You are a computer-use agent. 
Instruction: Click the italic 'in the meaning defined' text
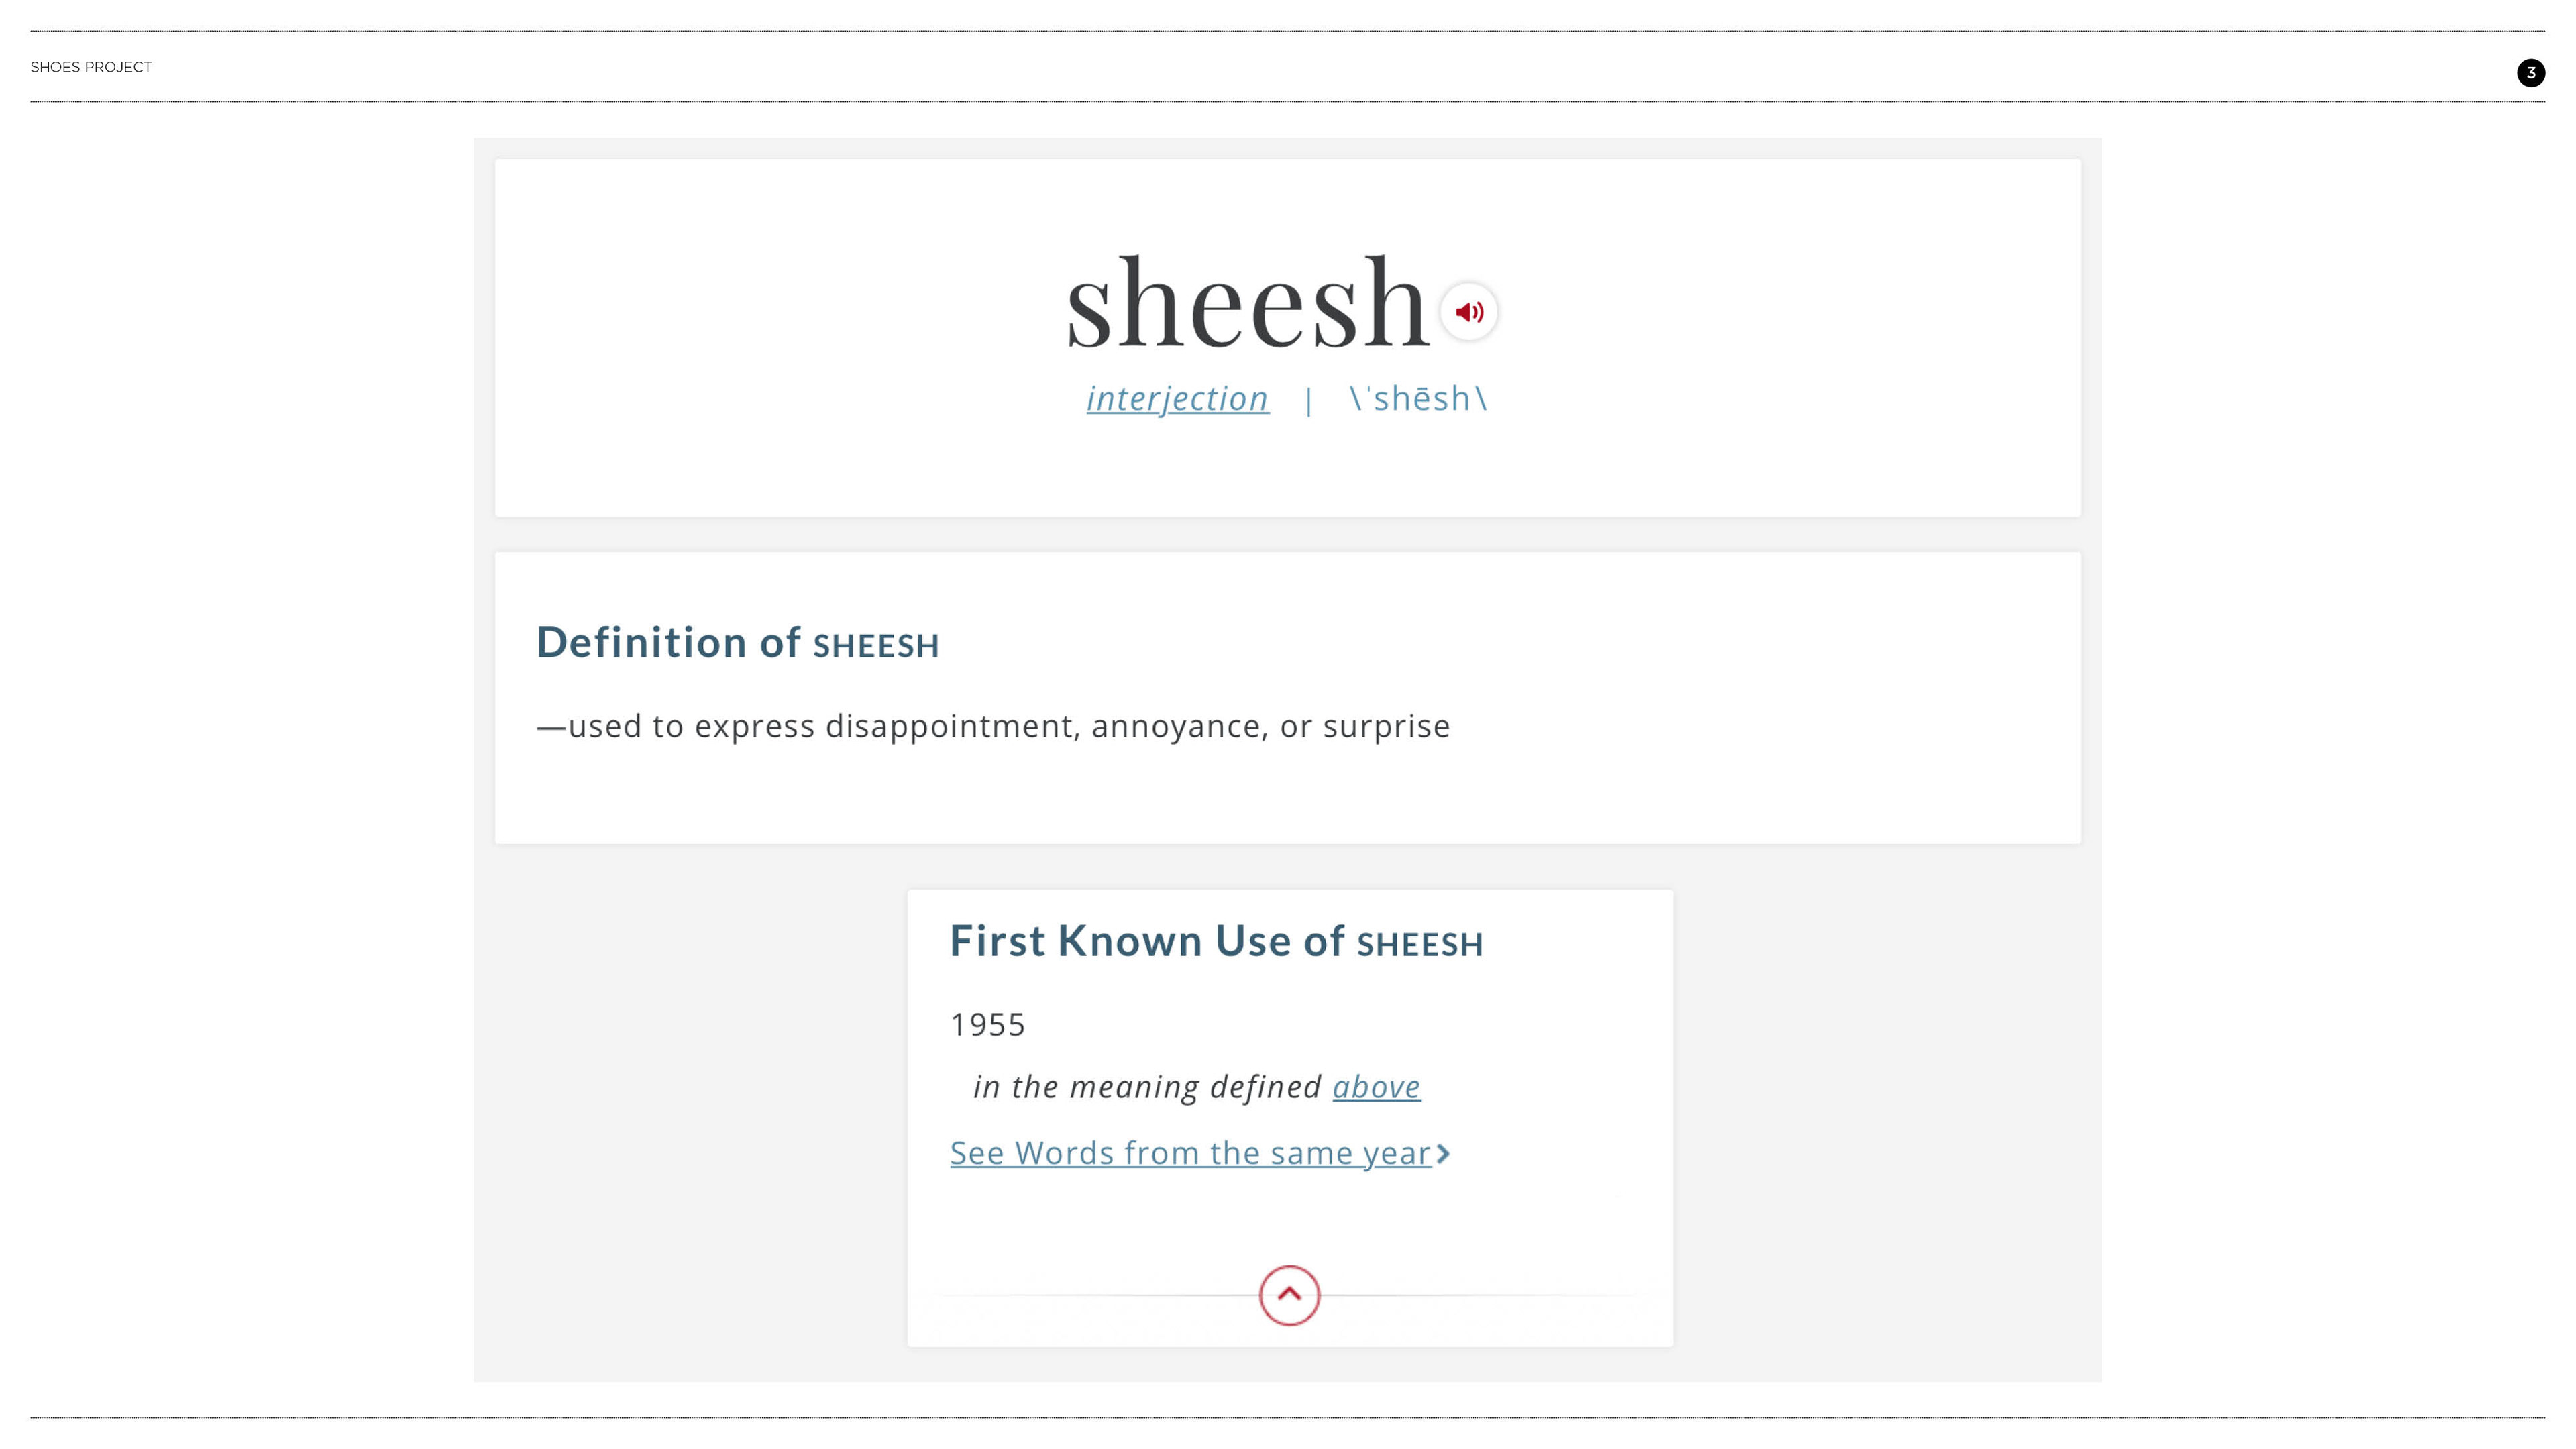(1147, 1087)
